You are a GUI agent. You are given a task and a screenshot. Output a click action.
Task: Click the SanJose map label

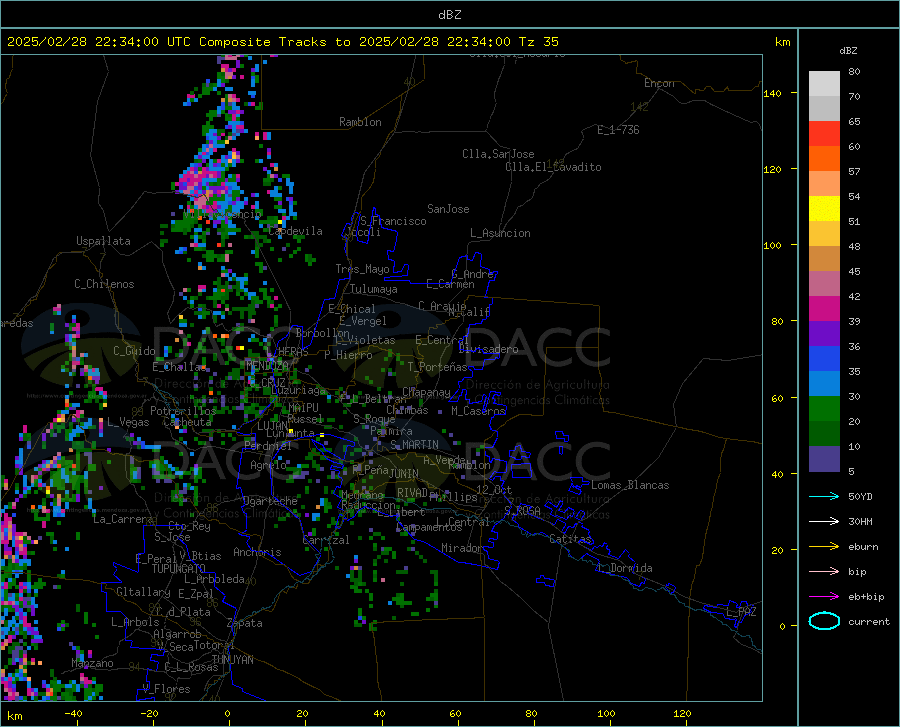tap(448, 209)
